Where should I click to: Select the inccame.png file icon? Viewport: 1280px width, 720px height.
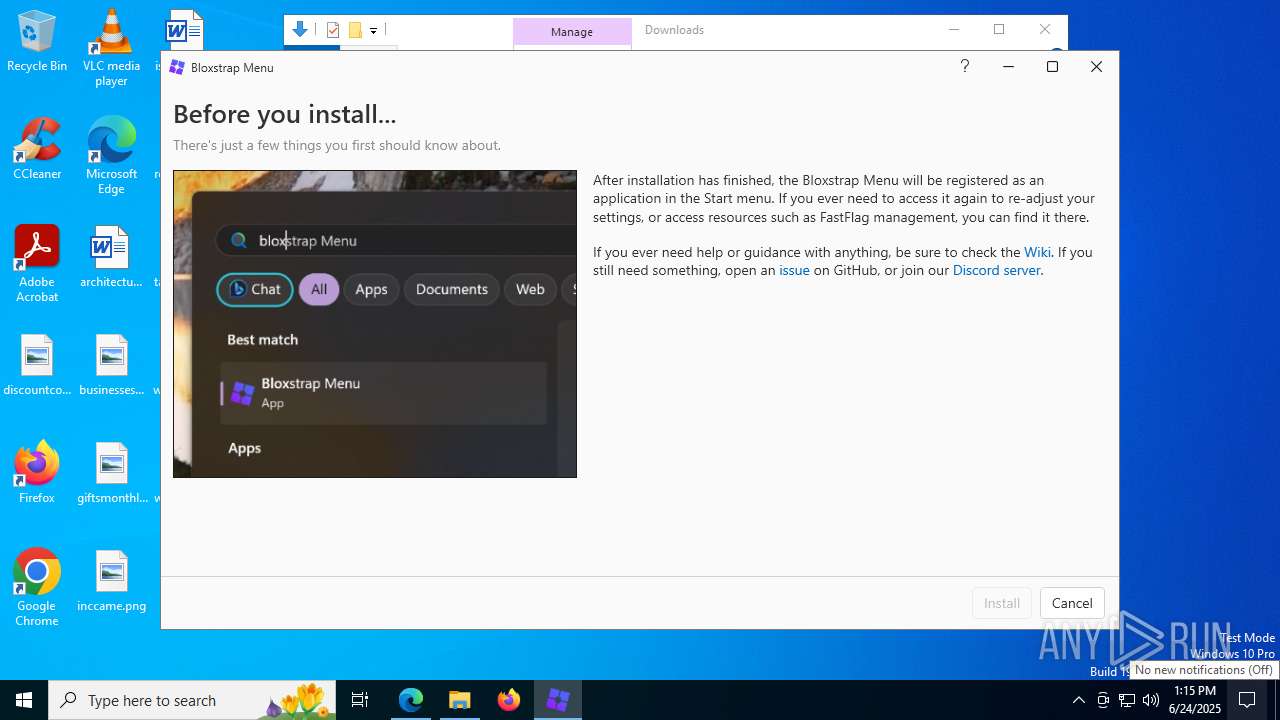point(111,581)
